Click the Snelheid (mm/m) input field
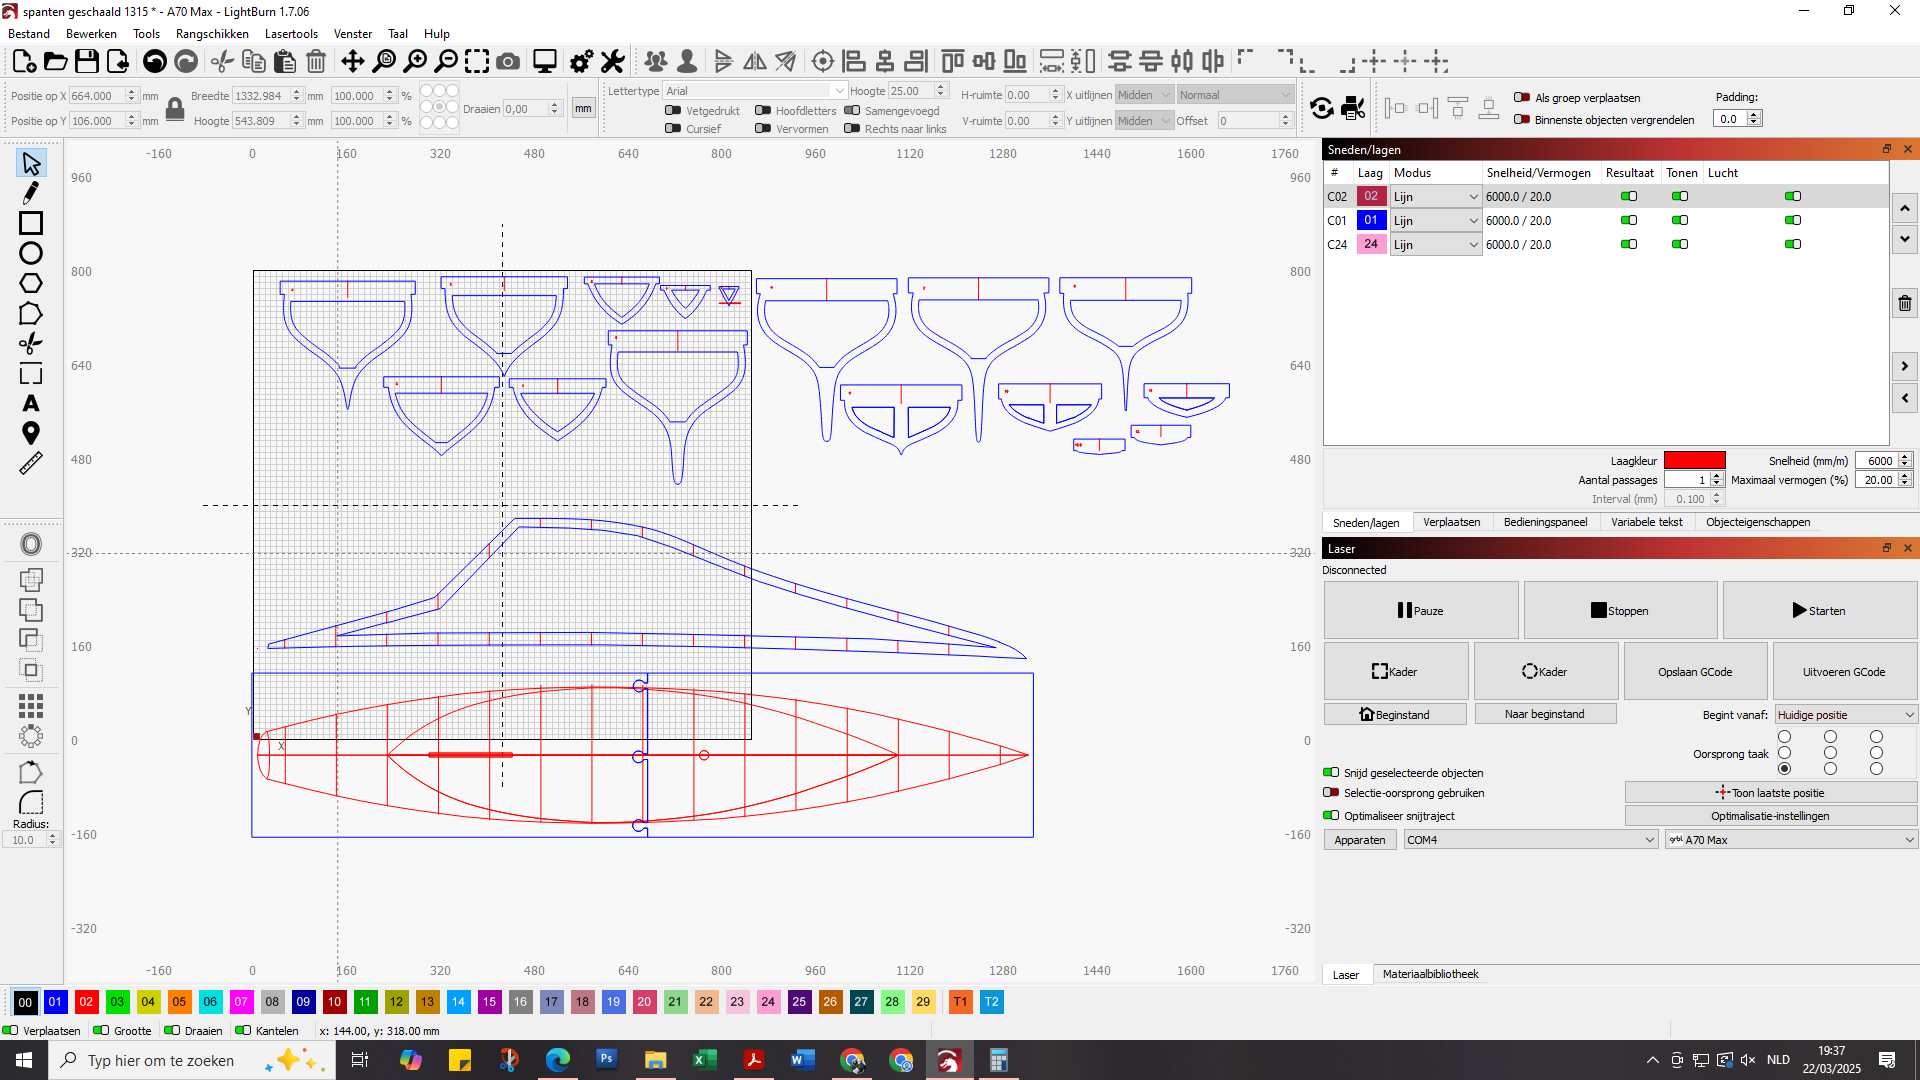 pyautogui.click(x=1876, y=460)
